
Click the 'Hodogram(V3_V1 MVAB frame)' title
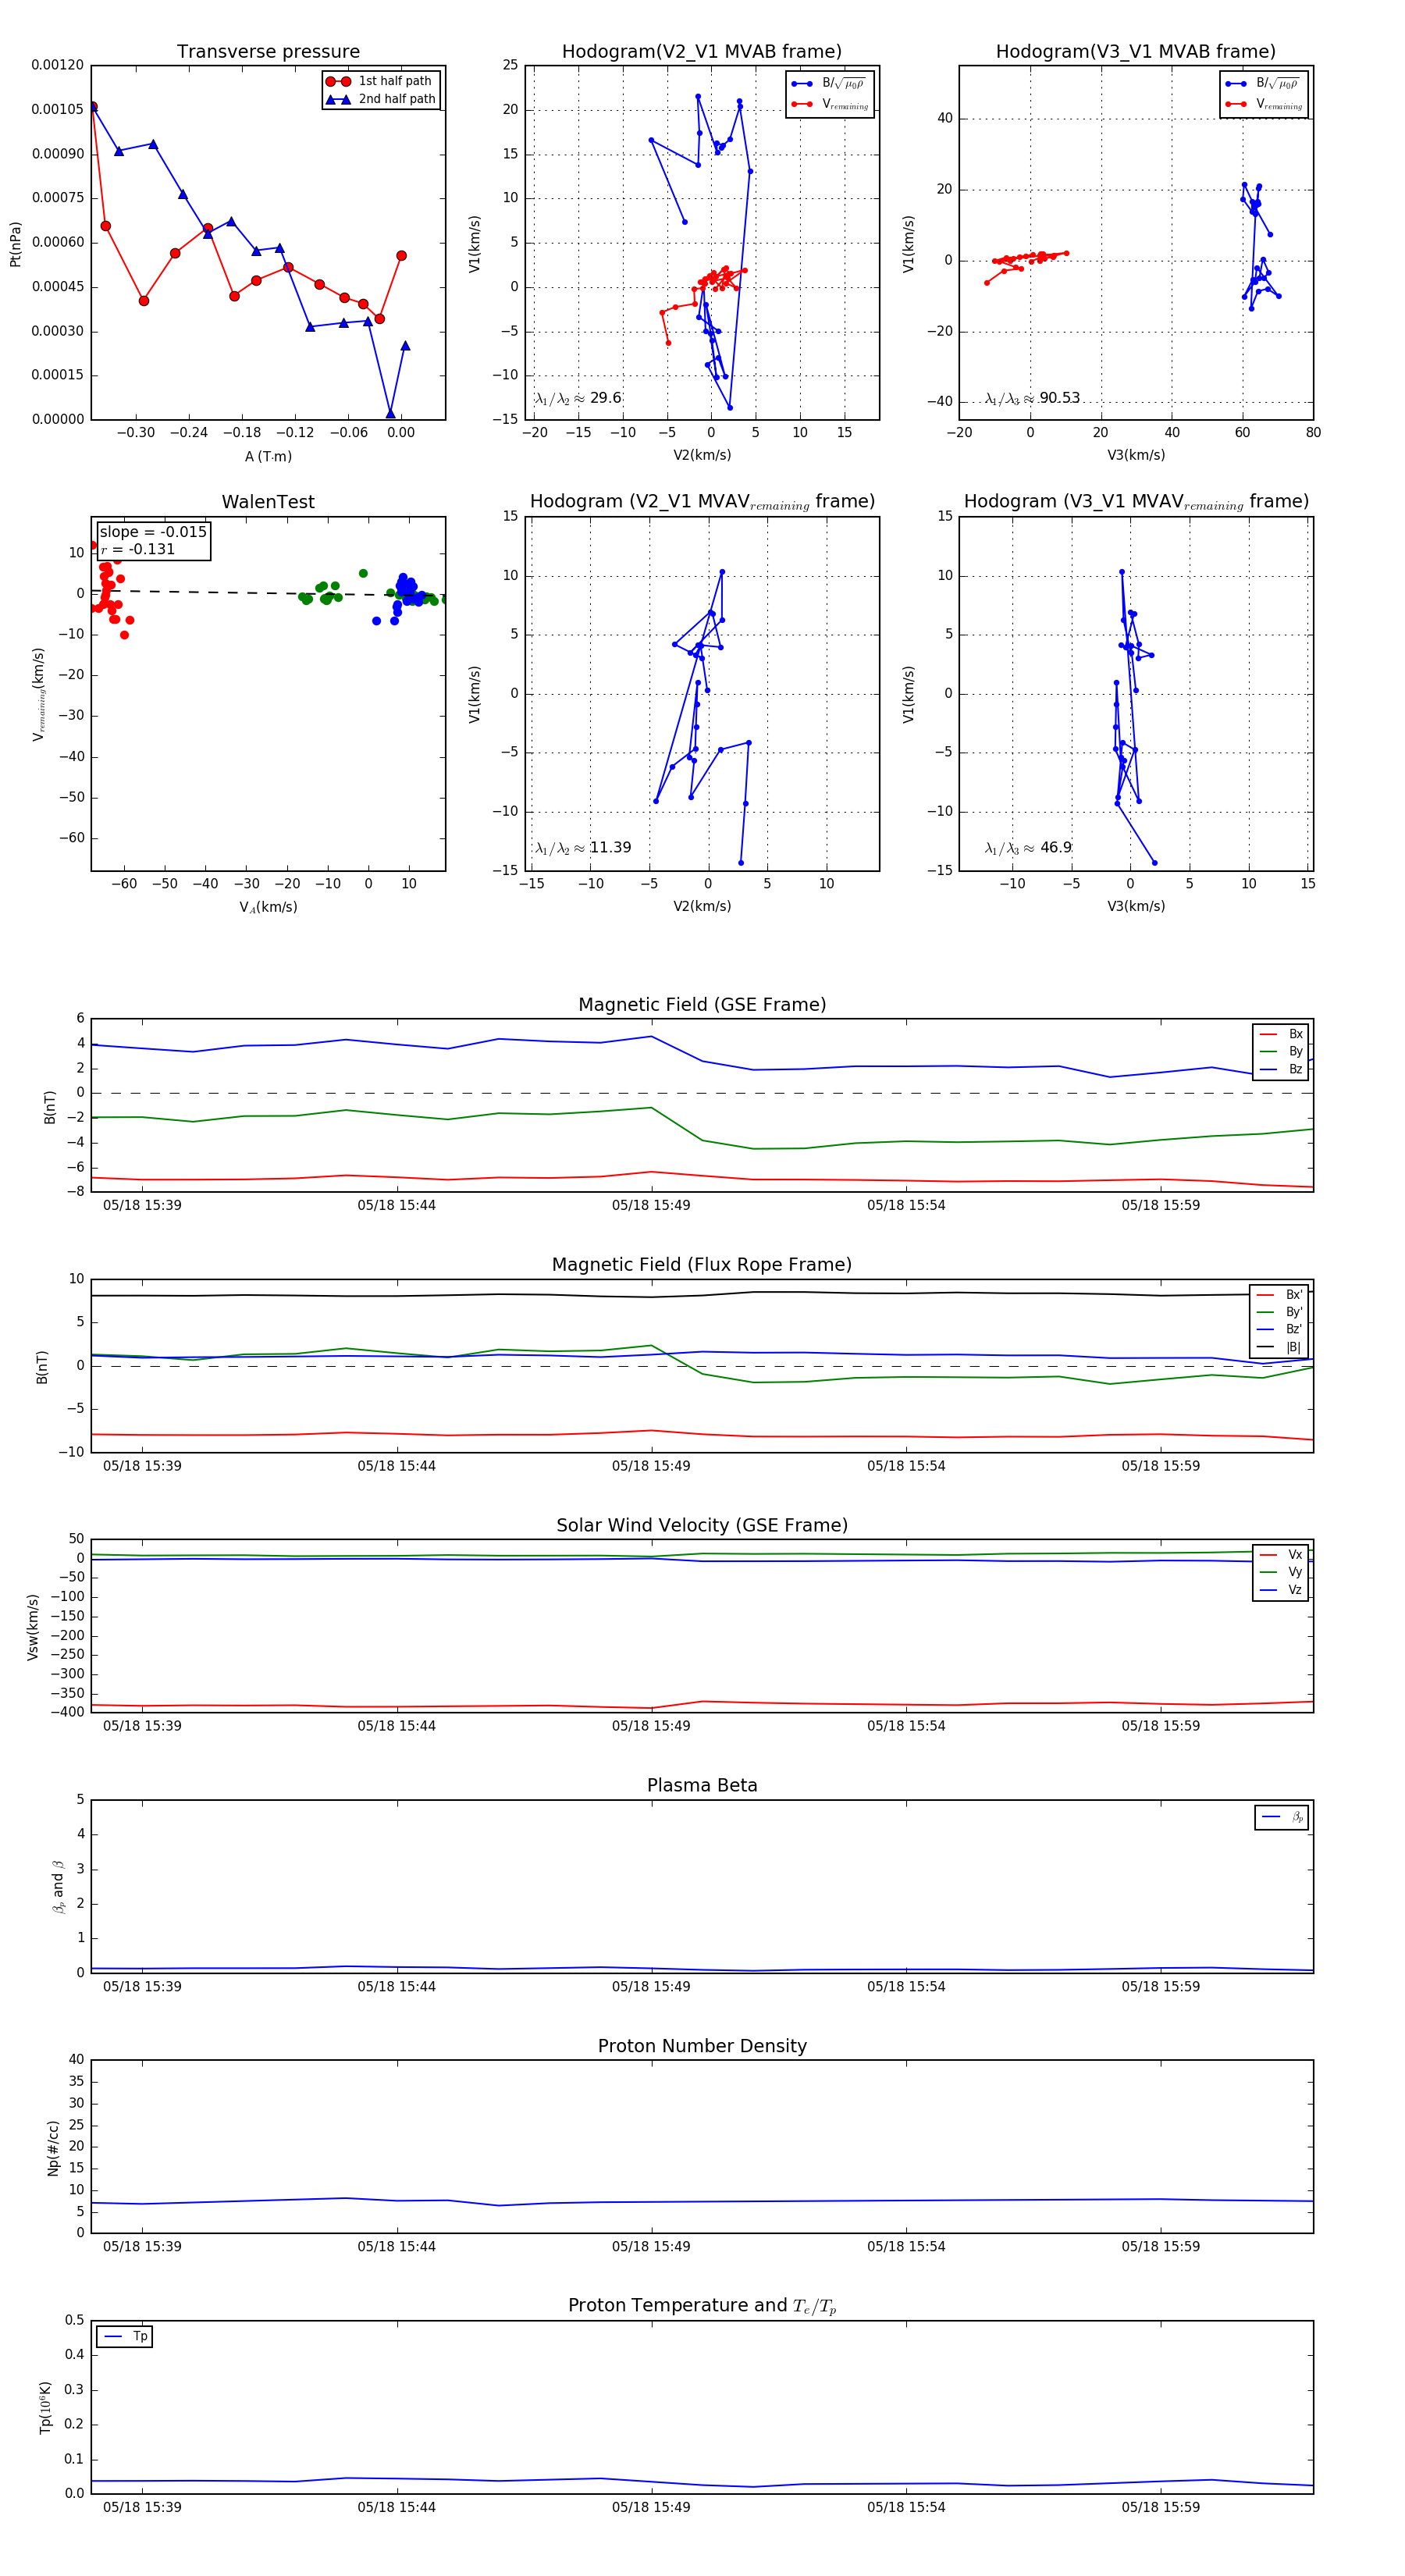[x=1135, y=51]
